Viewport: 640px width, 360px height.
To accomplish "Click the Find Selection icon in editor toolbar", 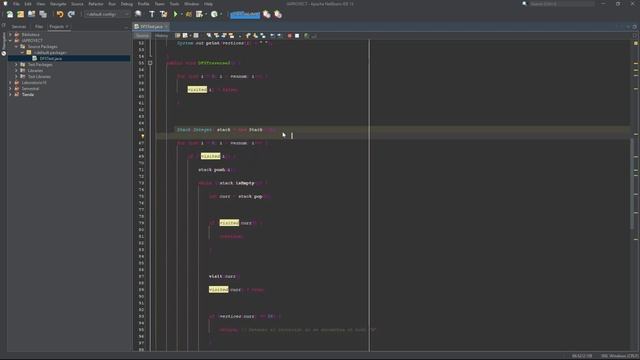I will click(x=209, y=36).
